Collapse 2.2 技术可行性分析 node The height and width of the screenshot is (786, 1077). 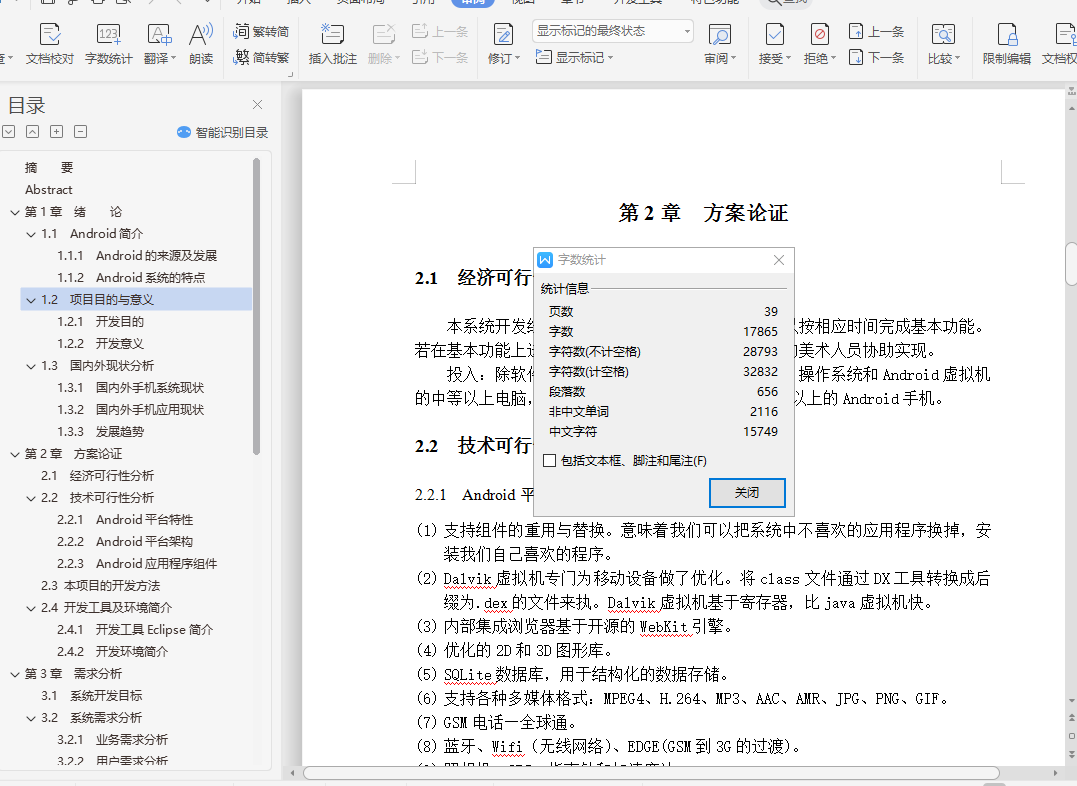[x=31, y=498]
